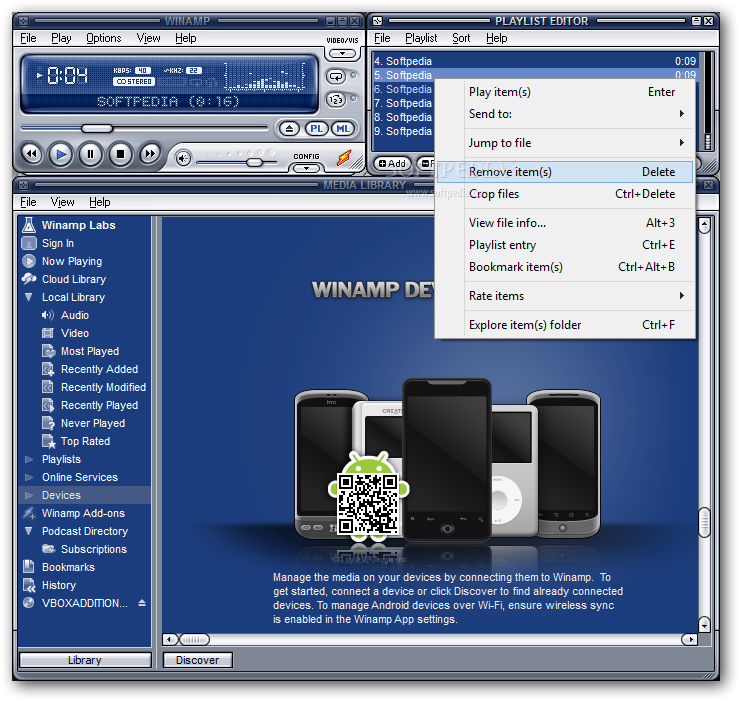Expand the Playlists tree node

[x=29, y=459]
